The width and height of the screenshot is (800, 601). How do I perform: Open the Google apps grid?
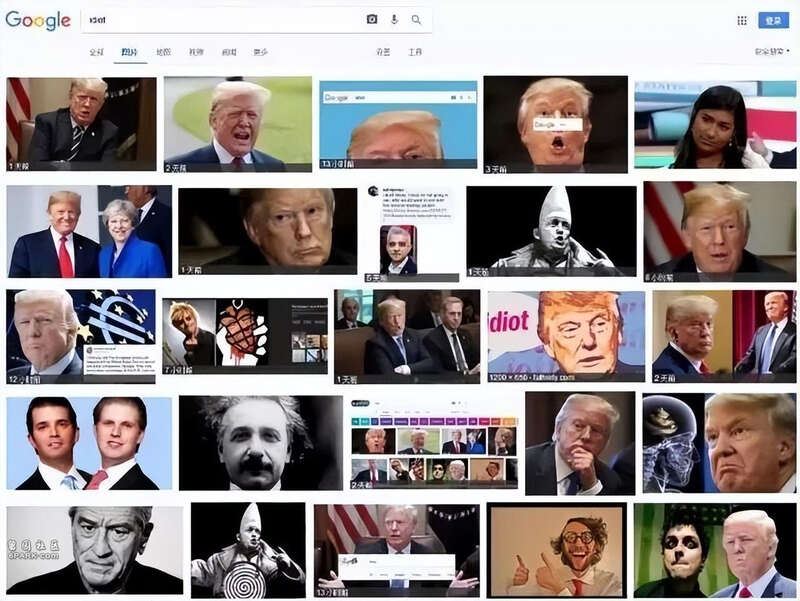742,20
